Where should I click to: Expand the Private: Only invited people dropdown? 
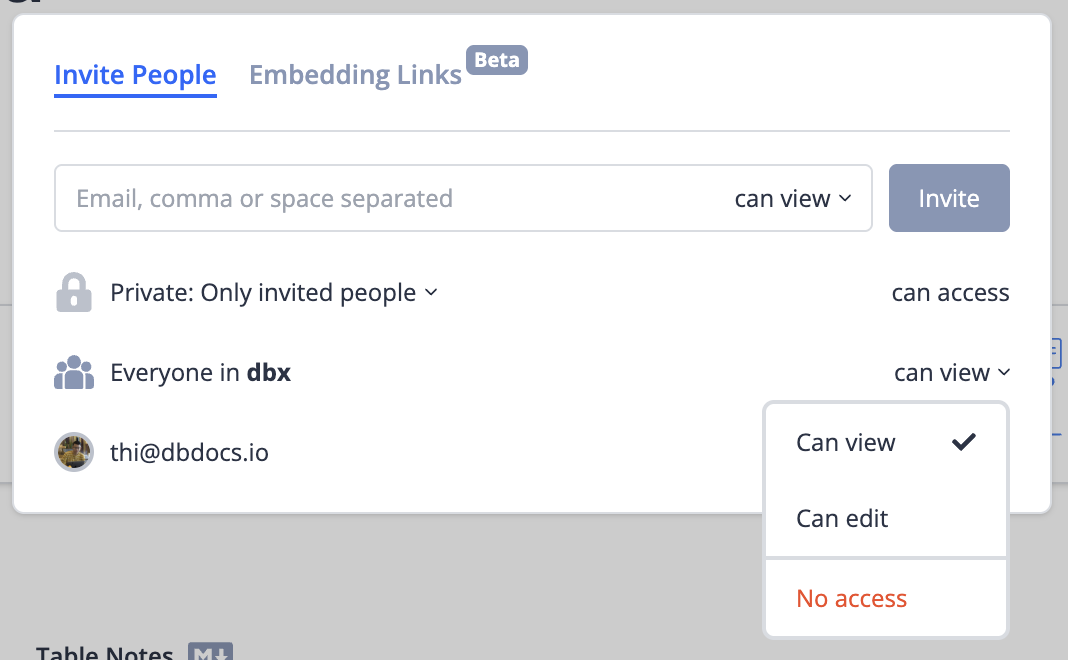point(274,293)
